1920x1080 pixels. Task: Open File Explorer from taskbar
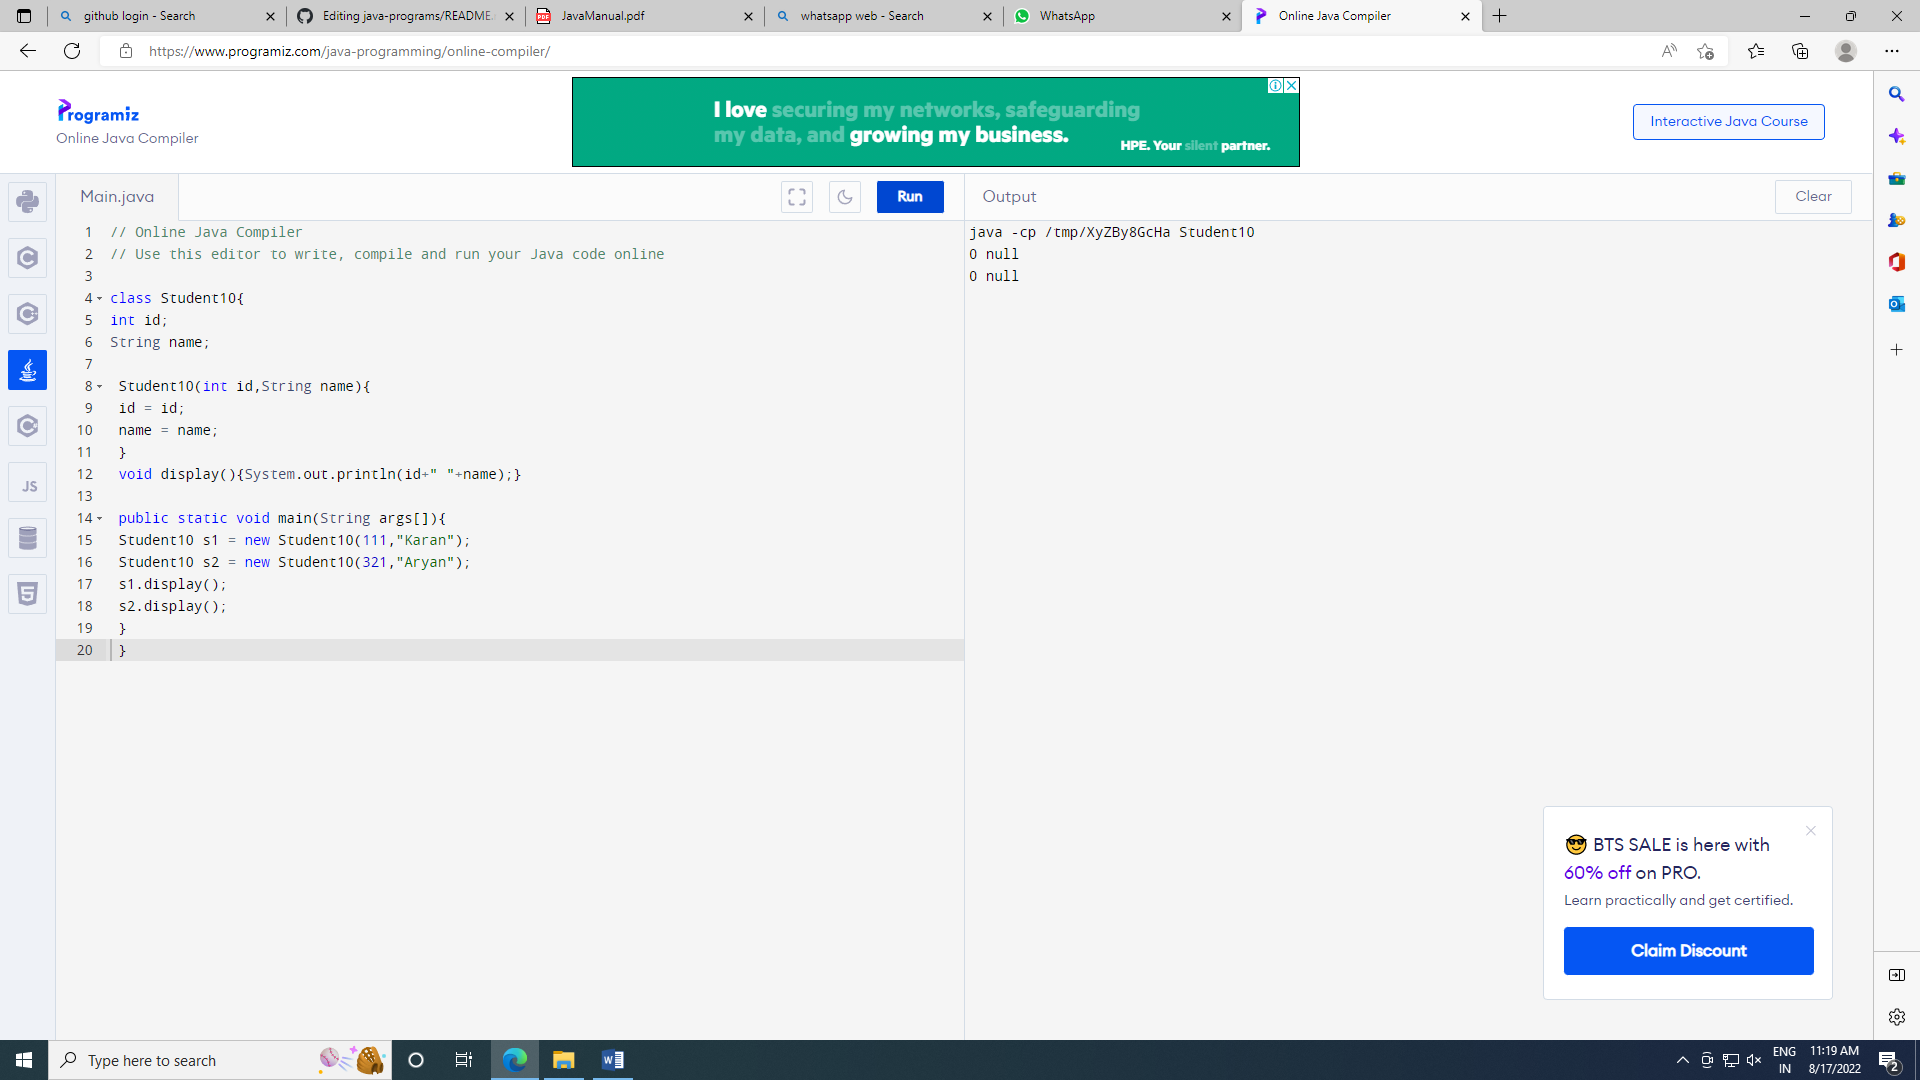[564, 1060]
